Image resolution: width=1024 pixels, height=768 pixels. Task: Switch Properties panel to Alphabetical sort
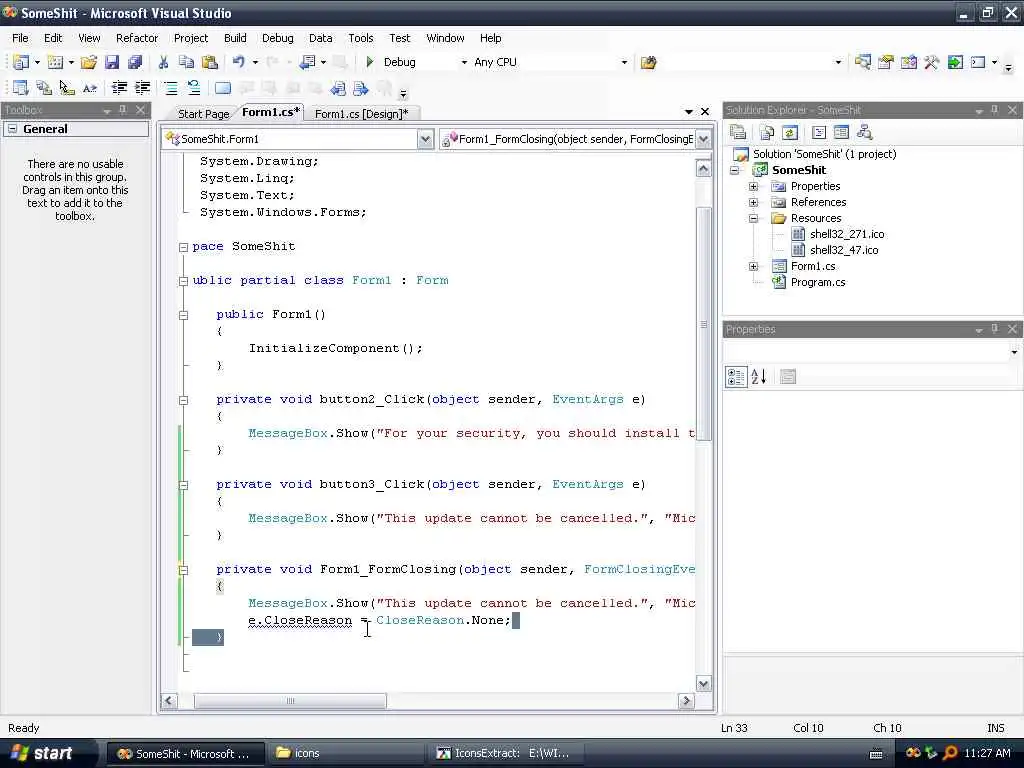coord(759,376)
